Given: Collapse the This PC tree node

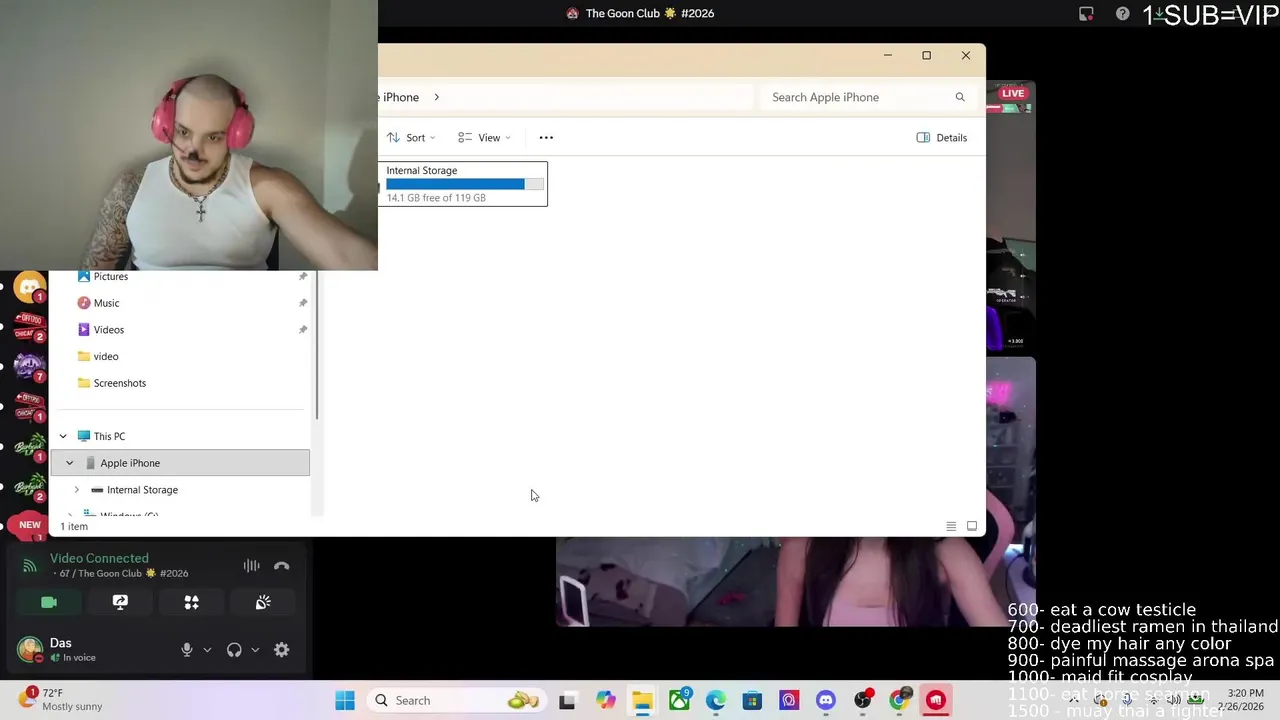Looking at the screenshot, I should click(63, 436).
